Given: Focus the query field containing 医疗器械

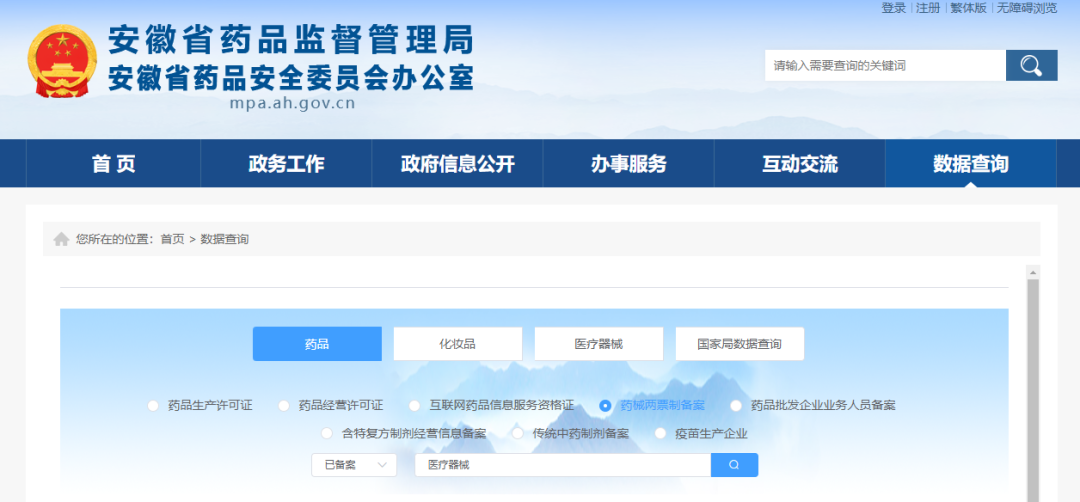Looking at the screenshot, I should click(x=563, y=465).
